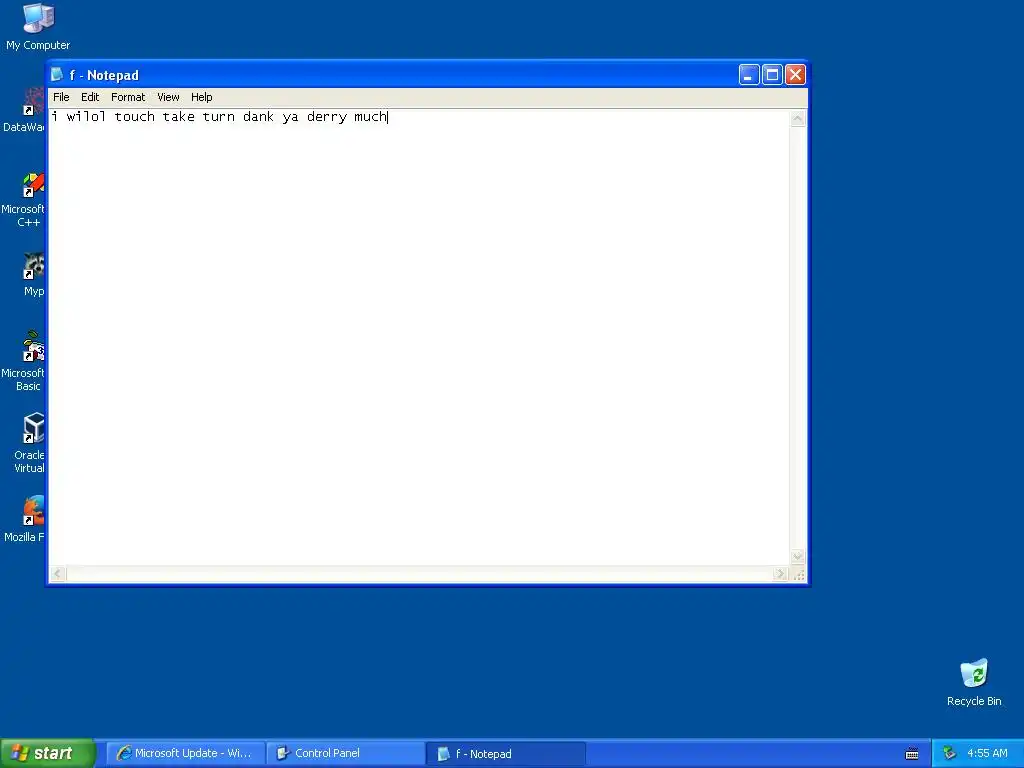Click the Notepad window resize grip
This screenshot has height=768, width=1024.
798,574
